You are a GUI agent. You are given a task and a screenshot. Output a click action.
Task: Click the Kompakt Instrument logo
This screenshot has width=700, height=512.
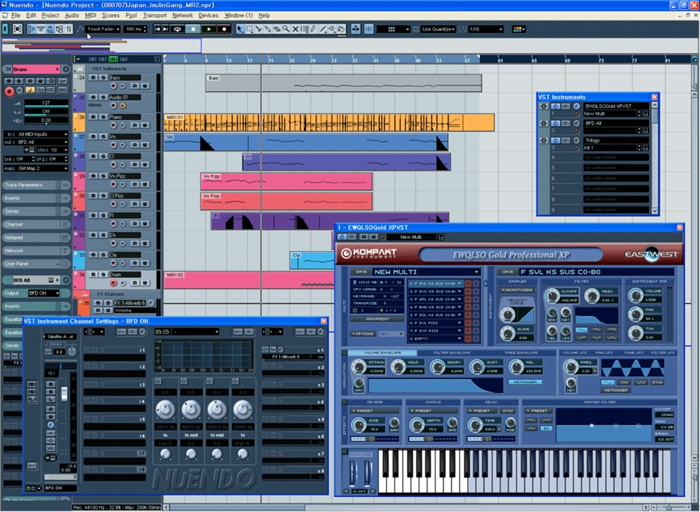(369, 254)
